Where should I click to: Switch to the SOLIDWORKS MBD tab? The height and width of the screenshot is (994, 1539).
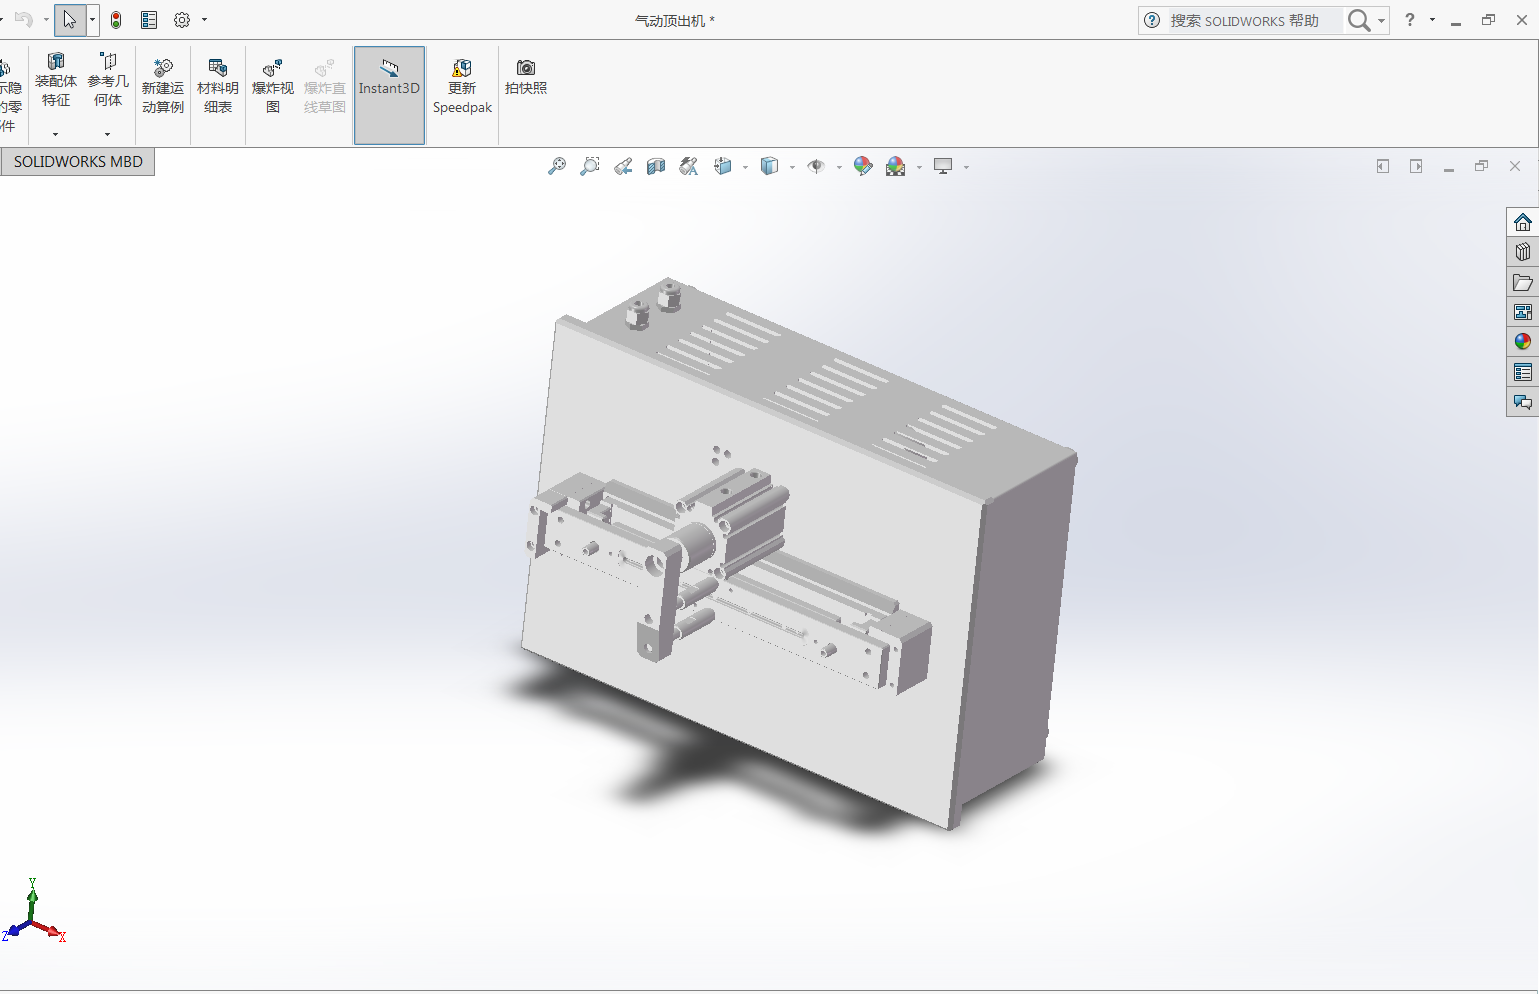(x=78, y=162)
